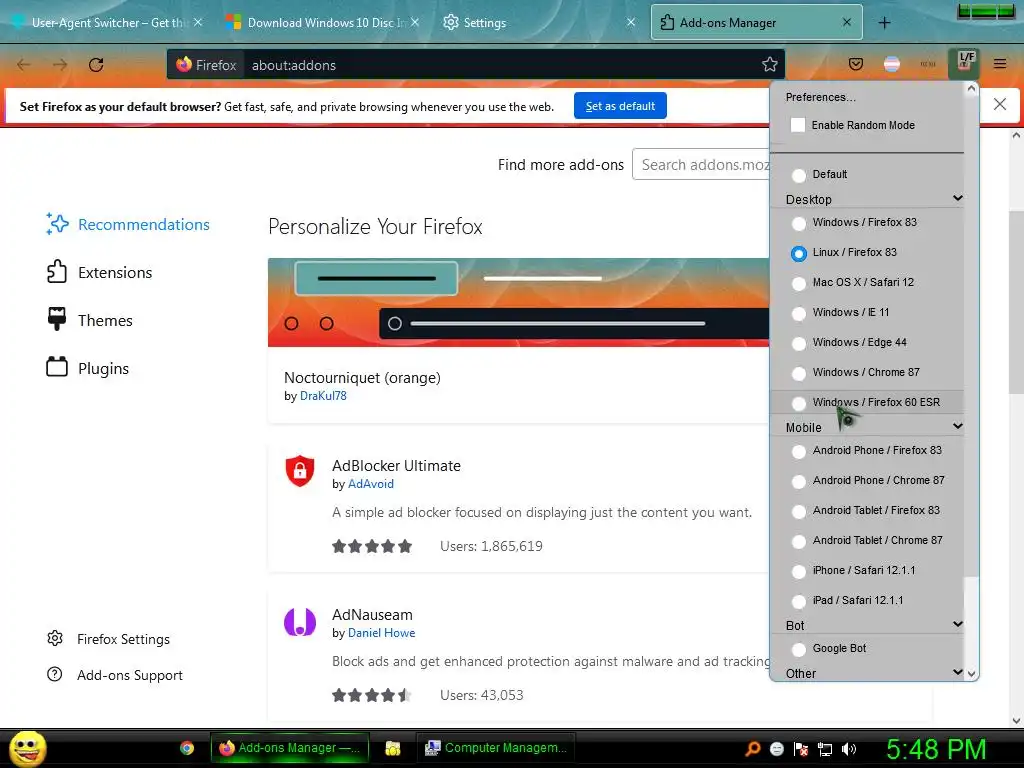Open the smiley Start menu button
The width and height of the screenshot is (1024, 768).
point(27,748)
